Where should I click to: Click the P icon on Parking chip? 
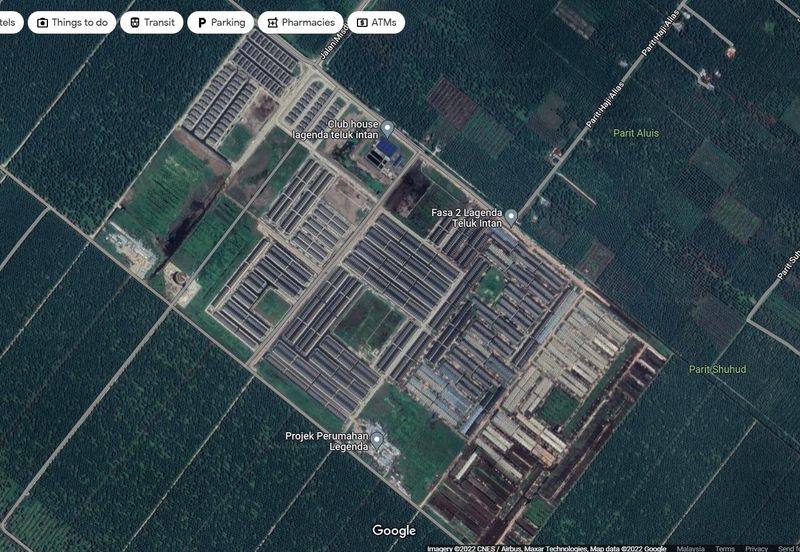coord(202,22)
